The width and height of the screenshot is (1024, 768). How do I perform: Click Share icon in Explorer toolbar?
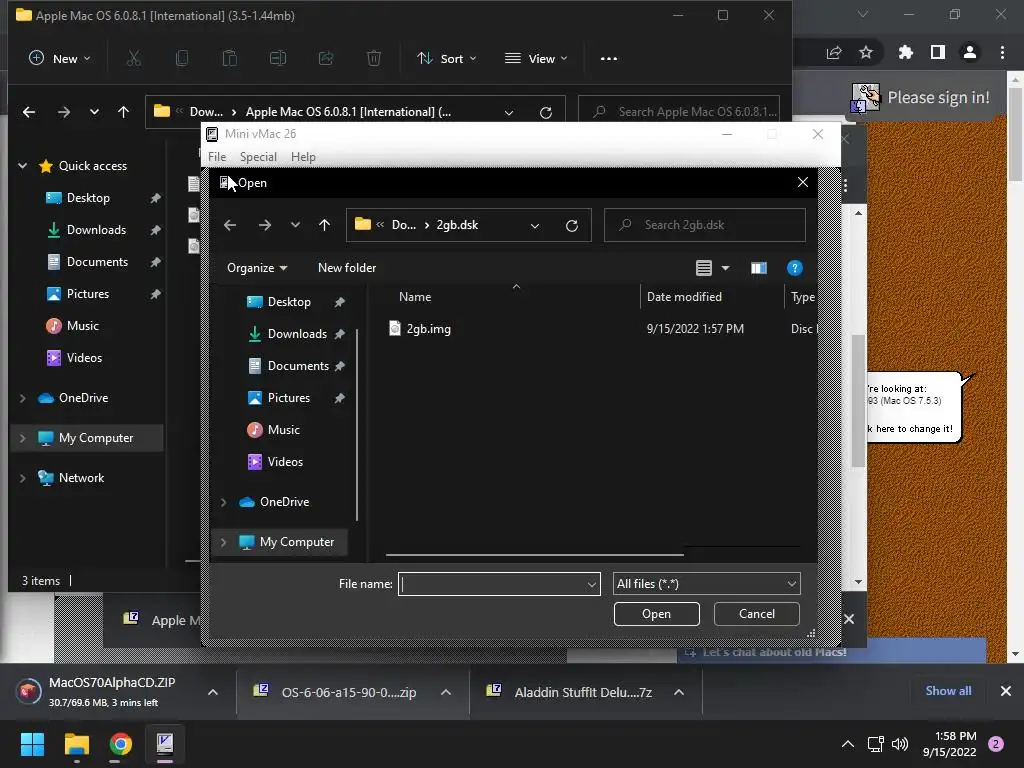click(x=325, y=59)
